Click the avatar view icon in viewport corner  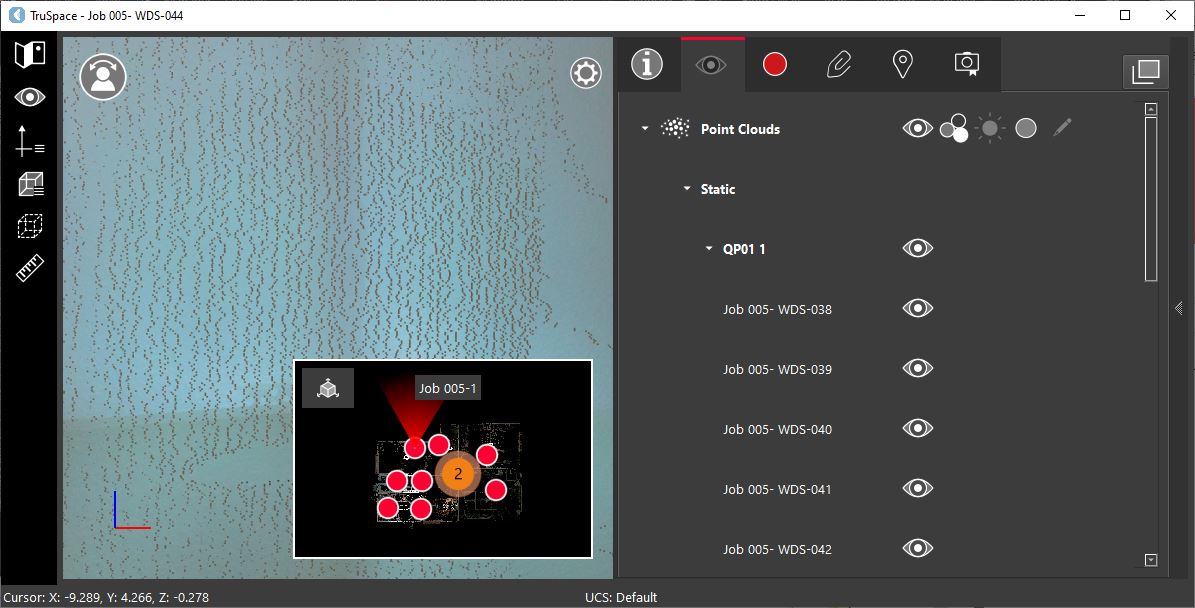[101, 77]
